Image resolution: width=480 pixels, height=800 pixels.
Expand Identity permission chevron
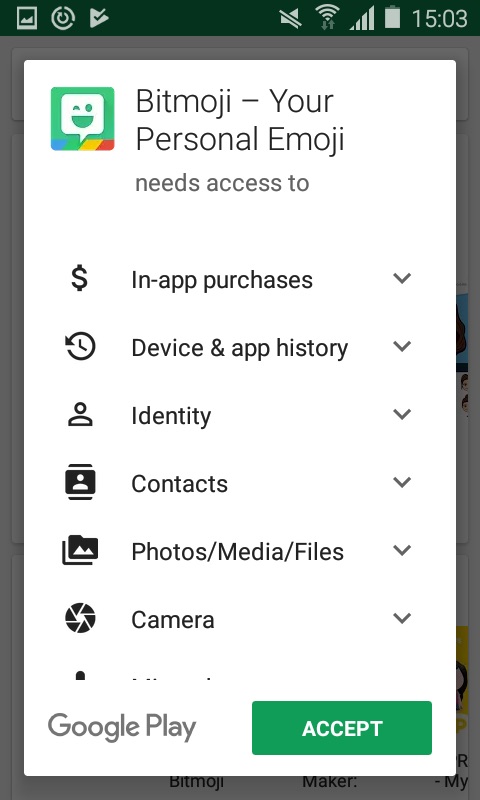[402, 414]
